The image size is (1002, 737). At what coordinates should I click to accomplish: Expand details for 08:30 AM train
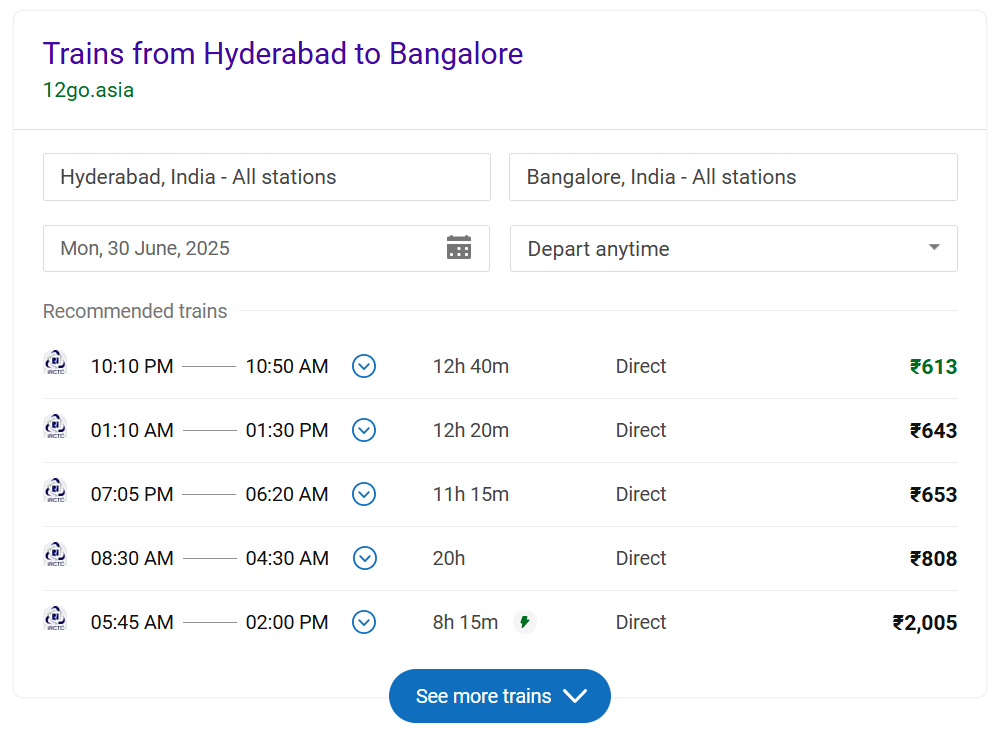(x=364, y=558)
